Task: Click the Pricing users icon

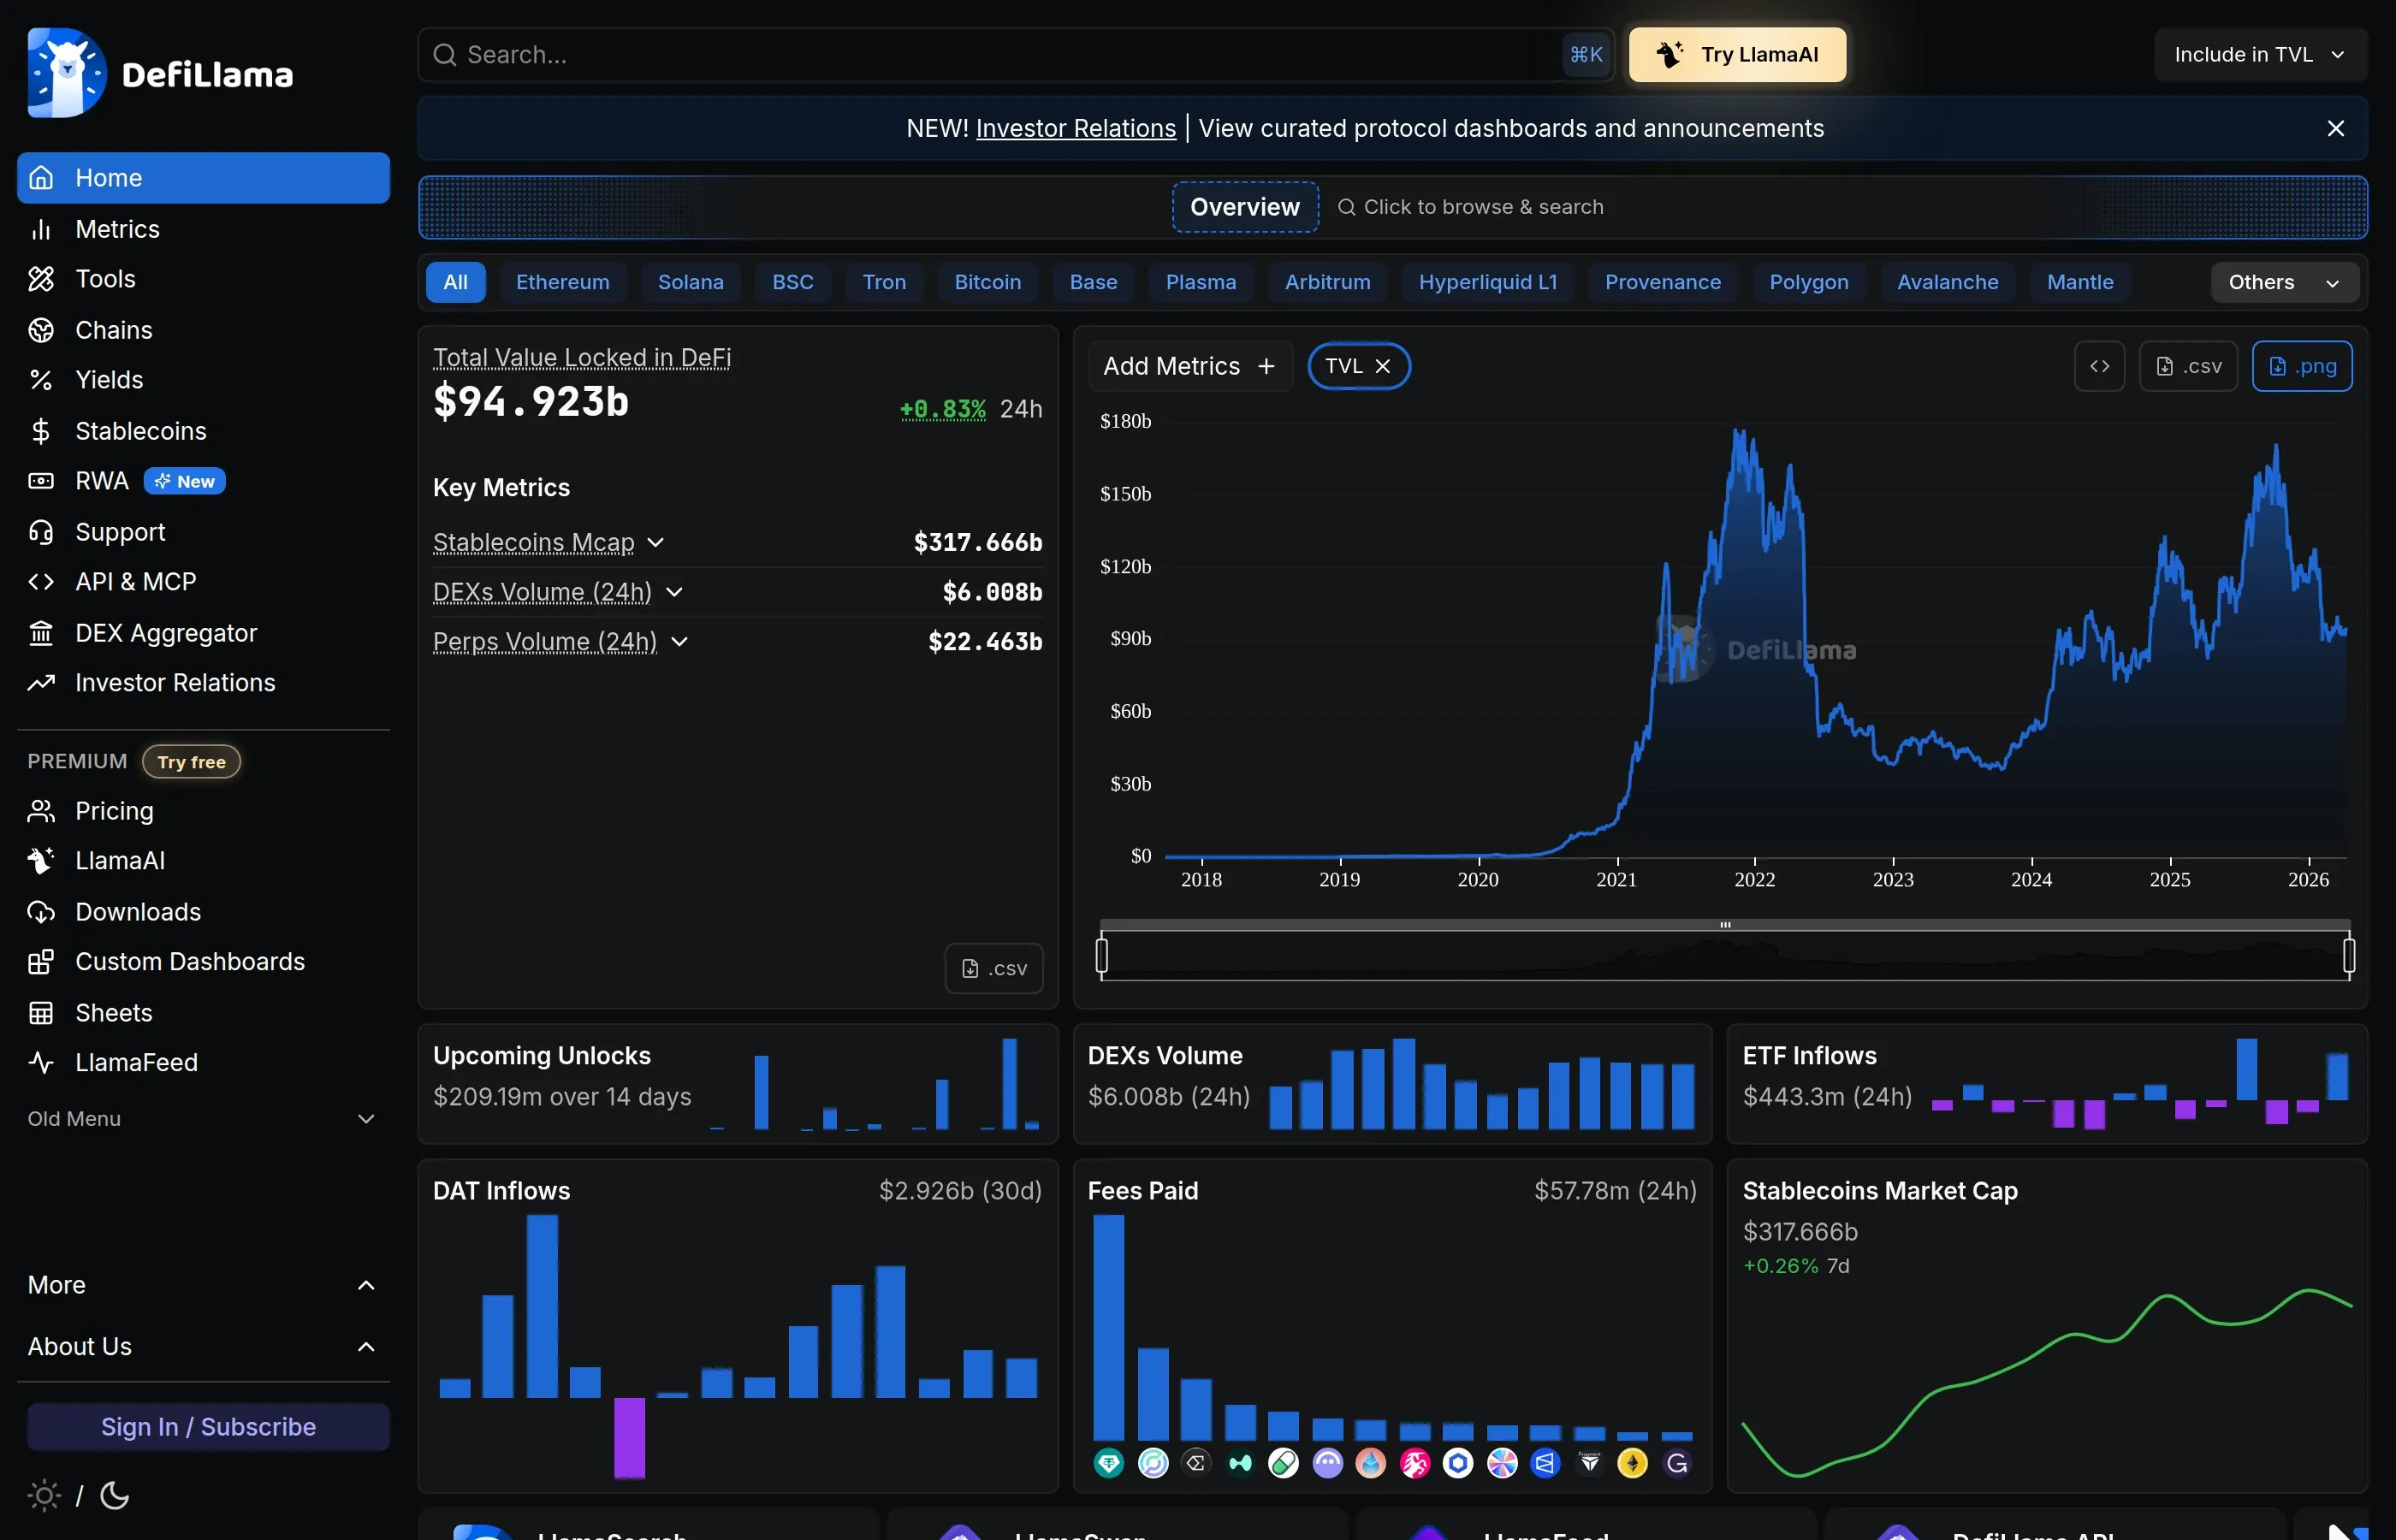Action: pos(41,811)
